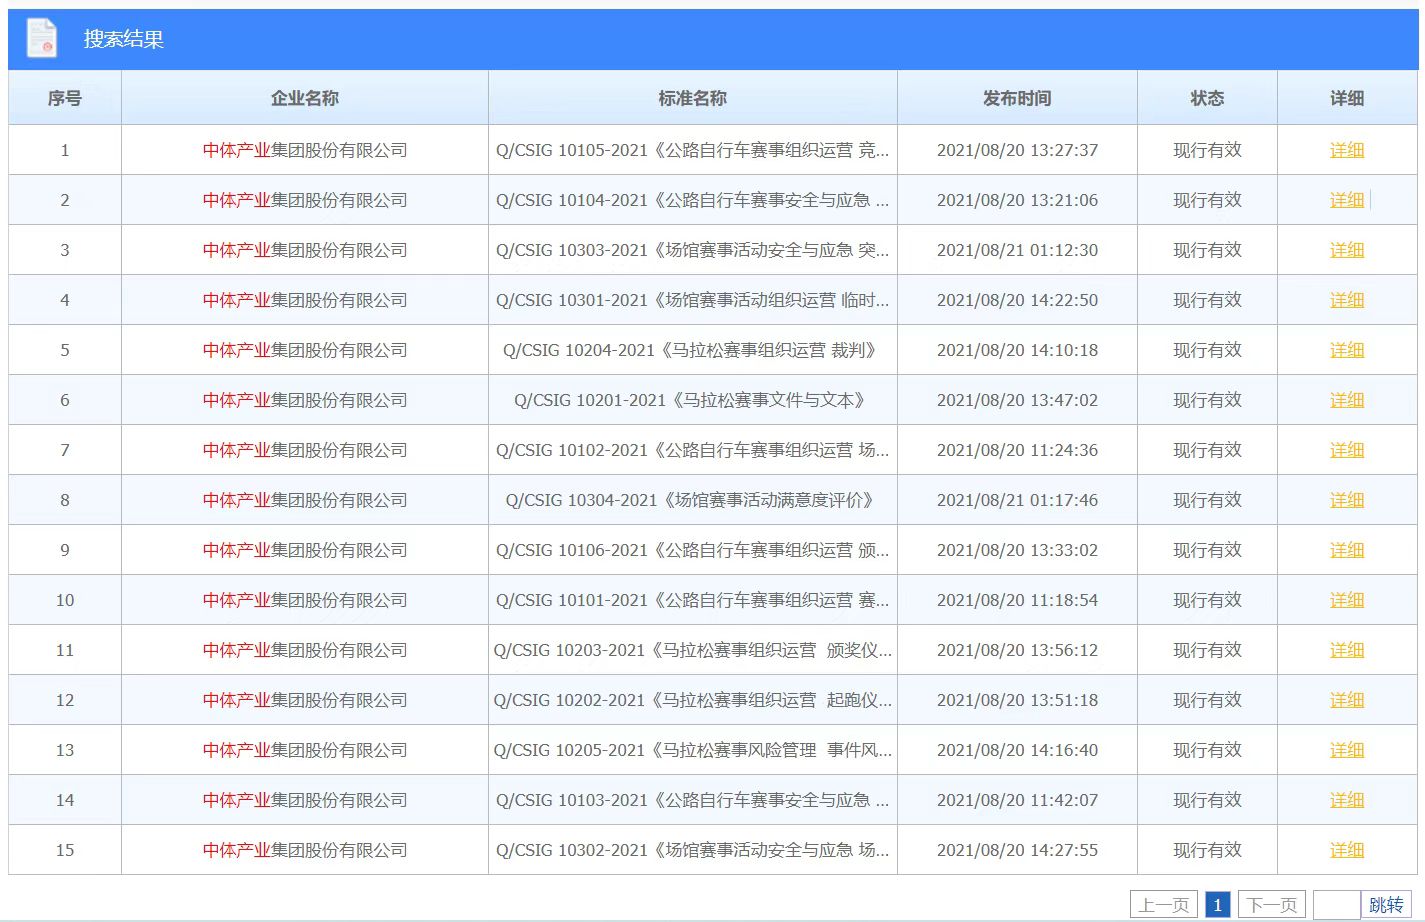This screenshot has height=922, width=1425.
Task: Click the 标准名称 column header
Action: click(693, 98)
